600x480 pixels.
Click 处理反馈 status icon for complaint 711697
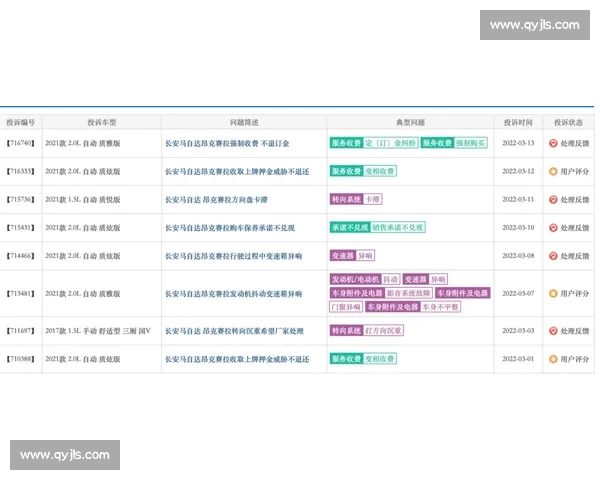[553, 330]
